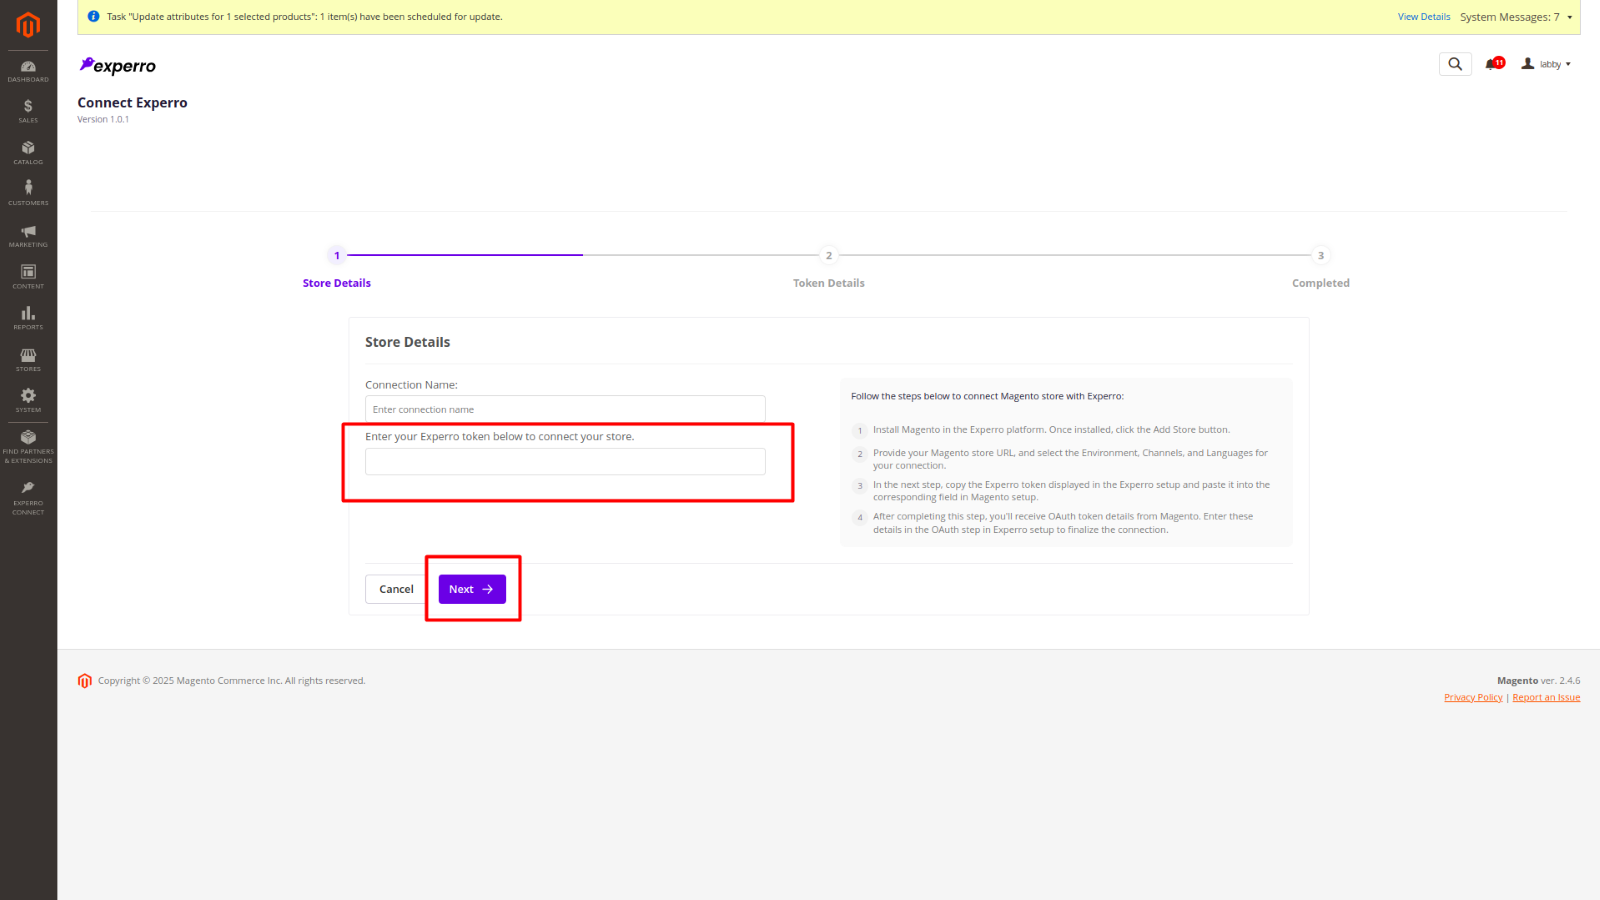Open the Sales sidebar menu
The image size is (1600, 900).
[28, 111]
